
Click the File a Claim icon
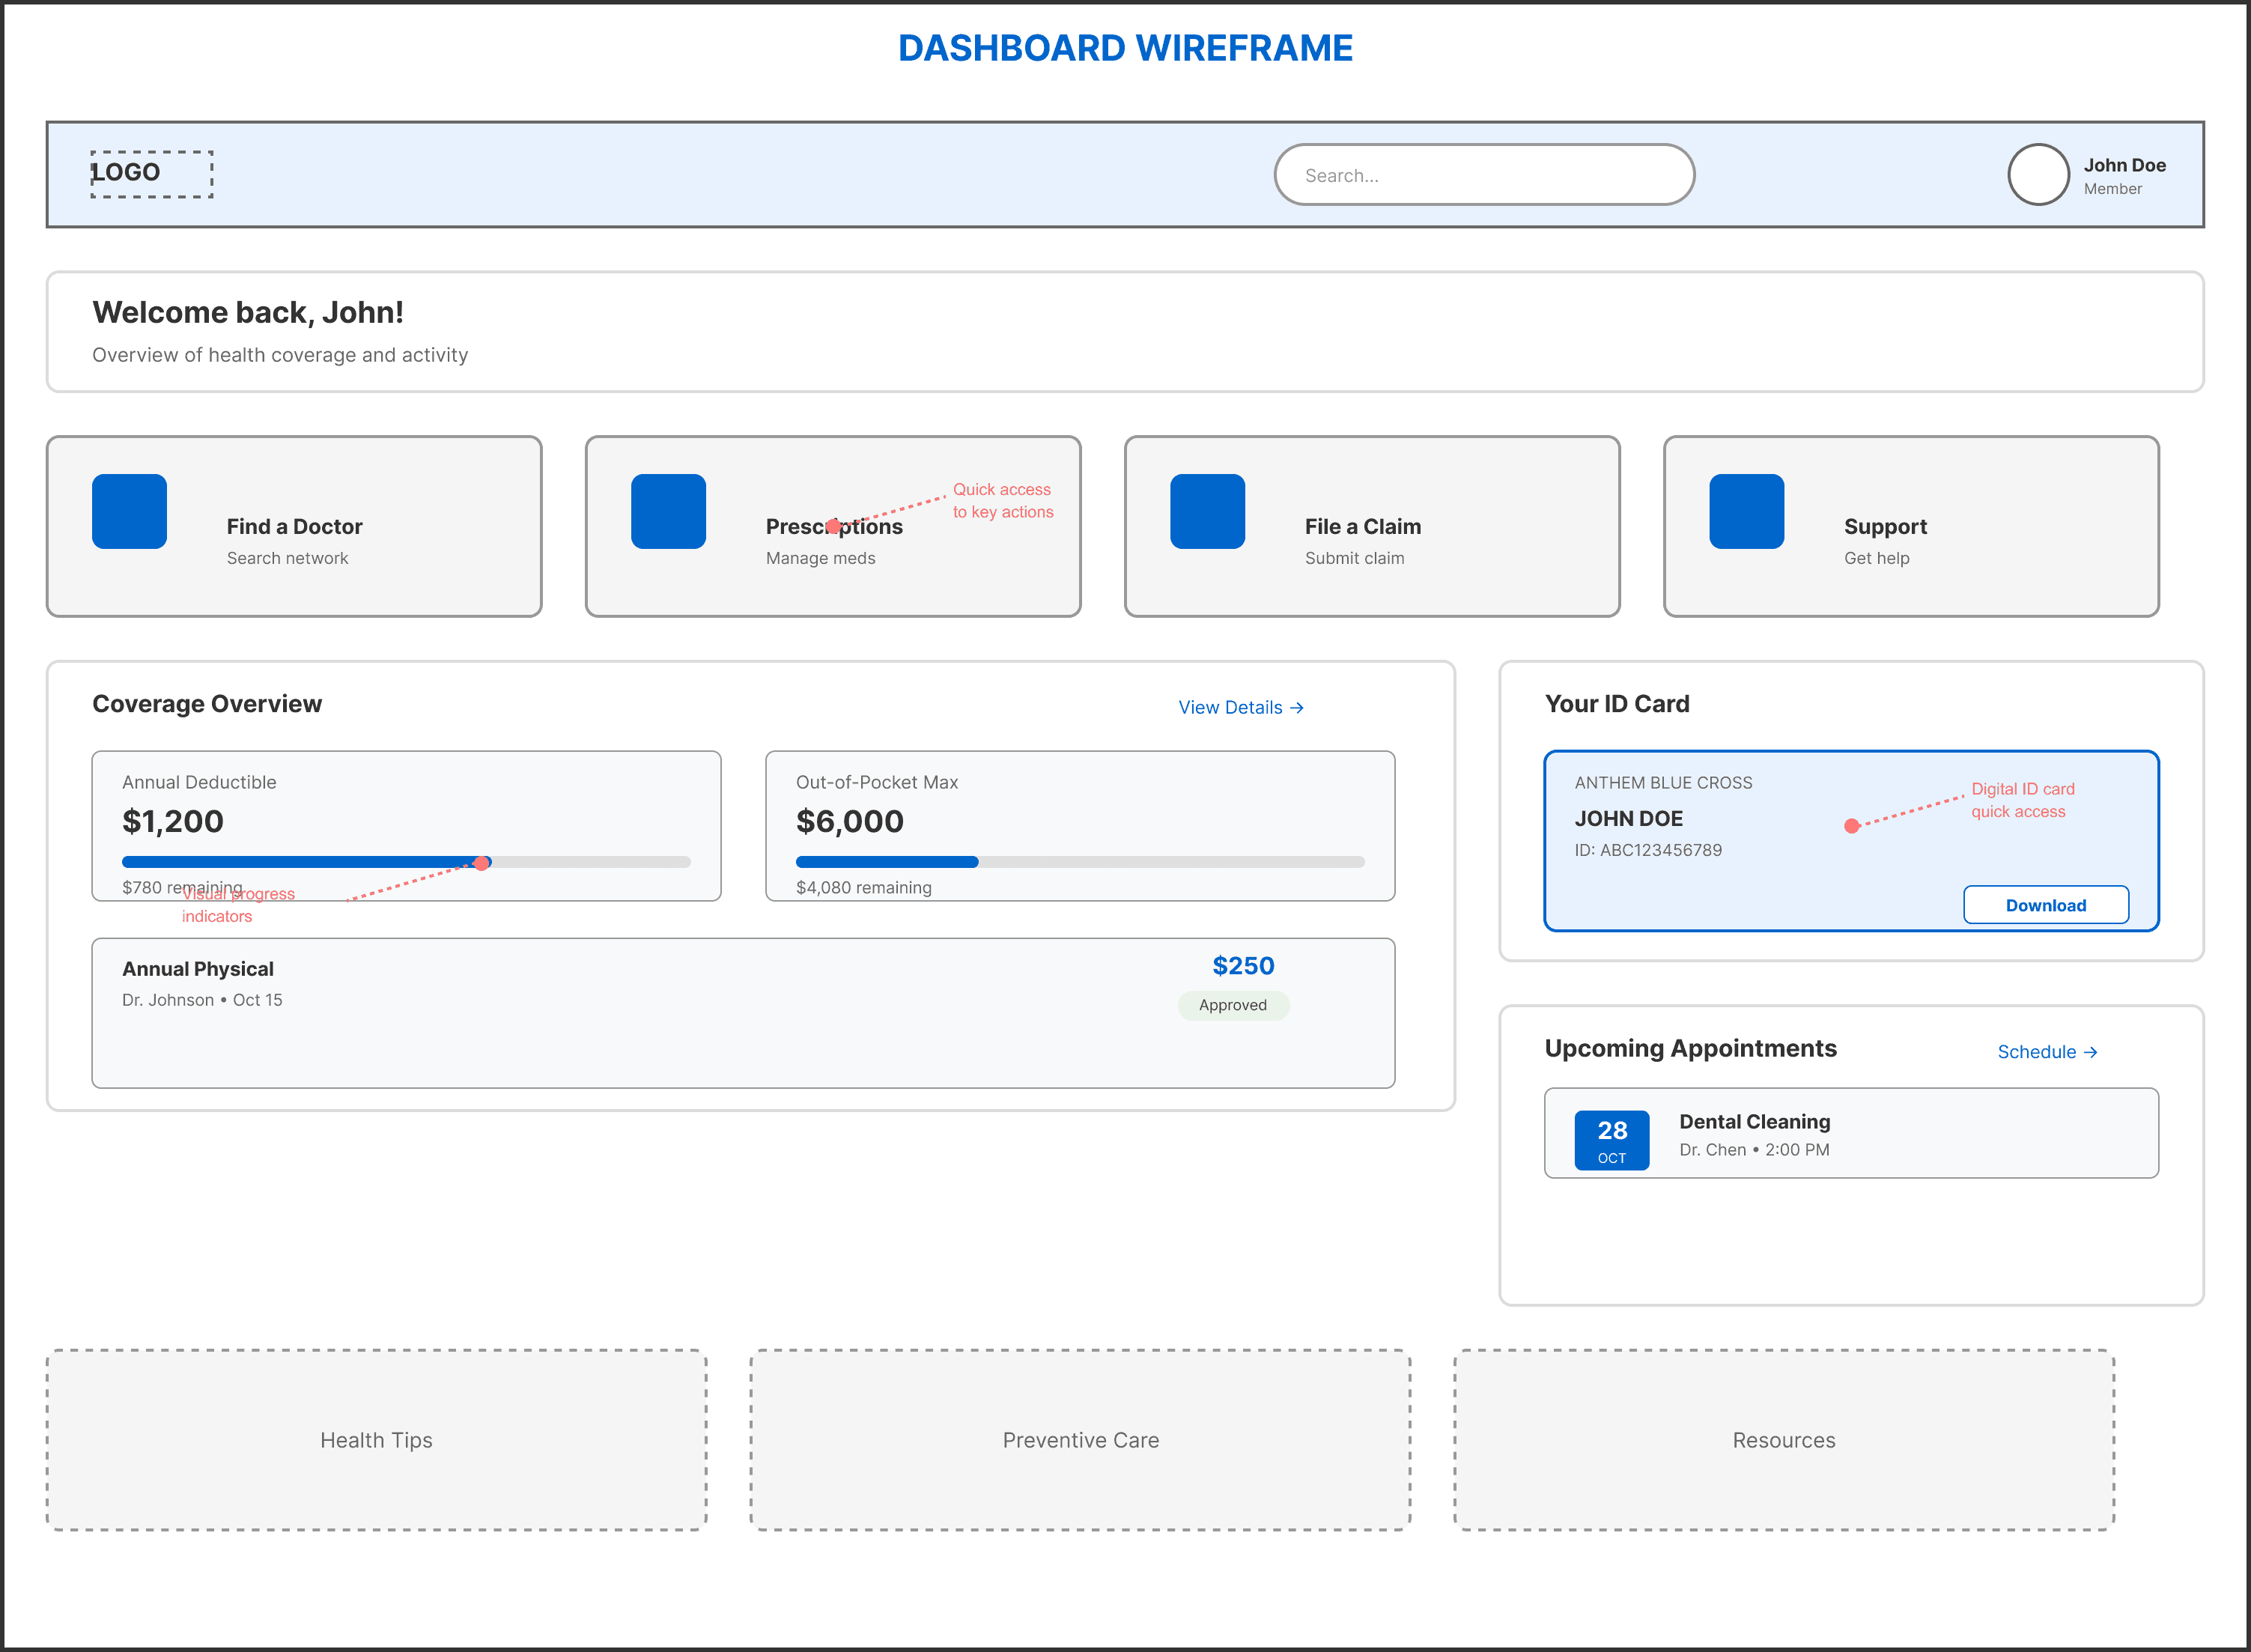click(1207, 511)
